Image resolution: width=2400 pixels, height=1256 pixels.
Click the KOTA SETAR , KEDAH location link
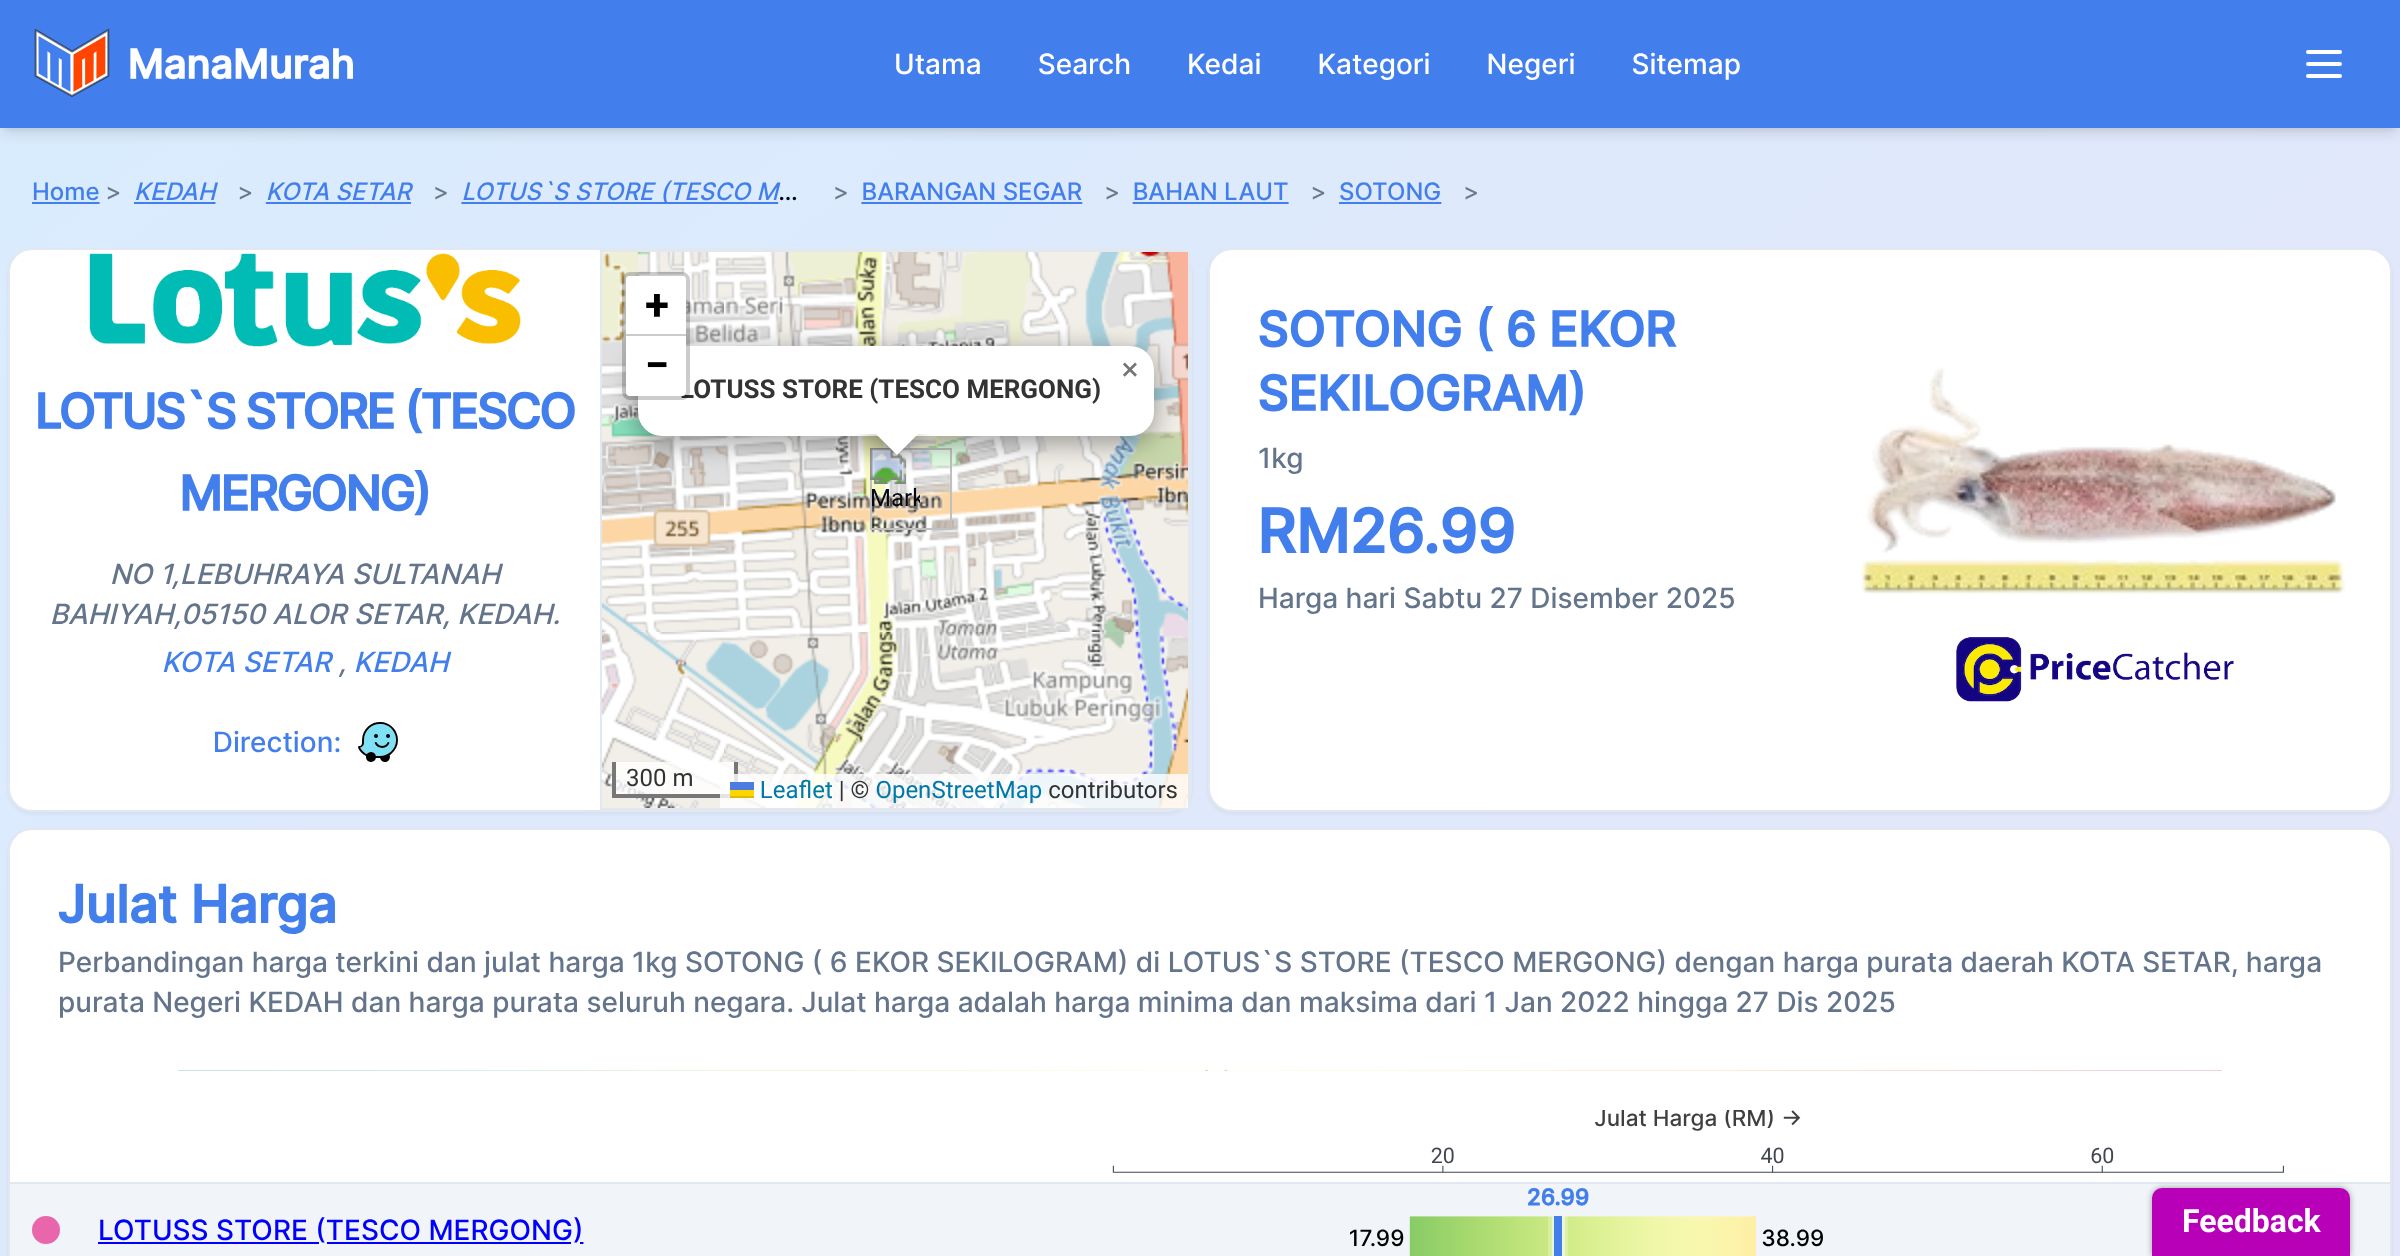(x=306, y=662)
